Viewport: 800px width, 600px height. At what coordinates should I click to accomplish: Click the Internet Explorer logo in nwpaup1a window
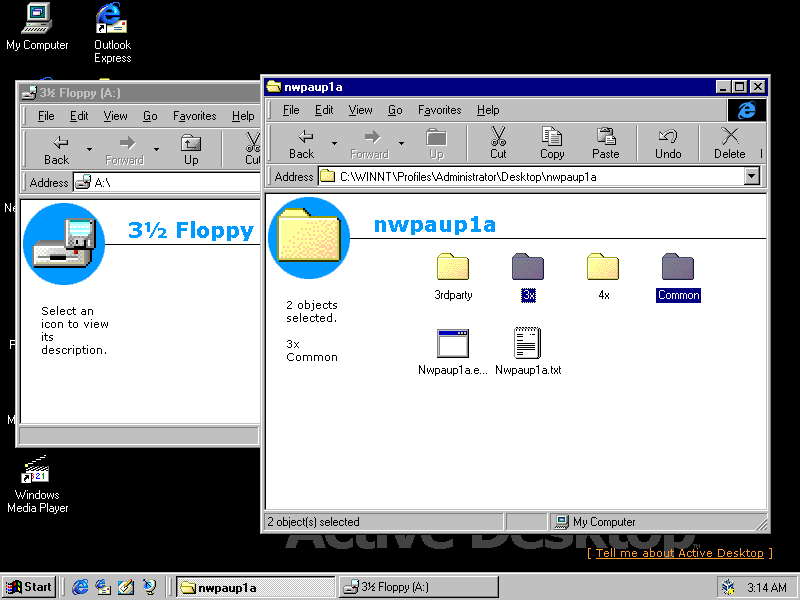click(x=746, y=110)
